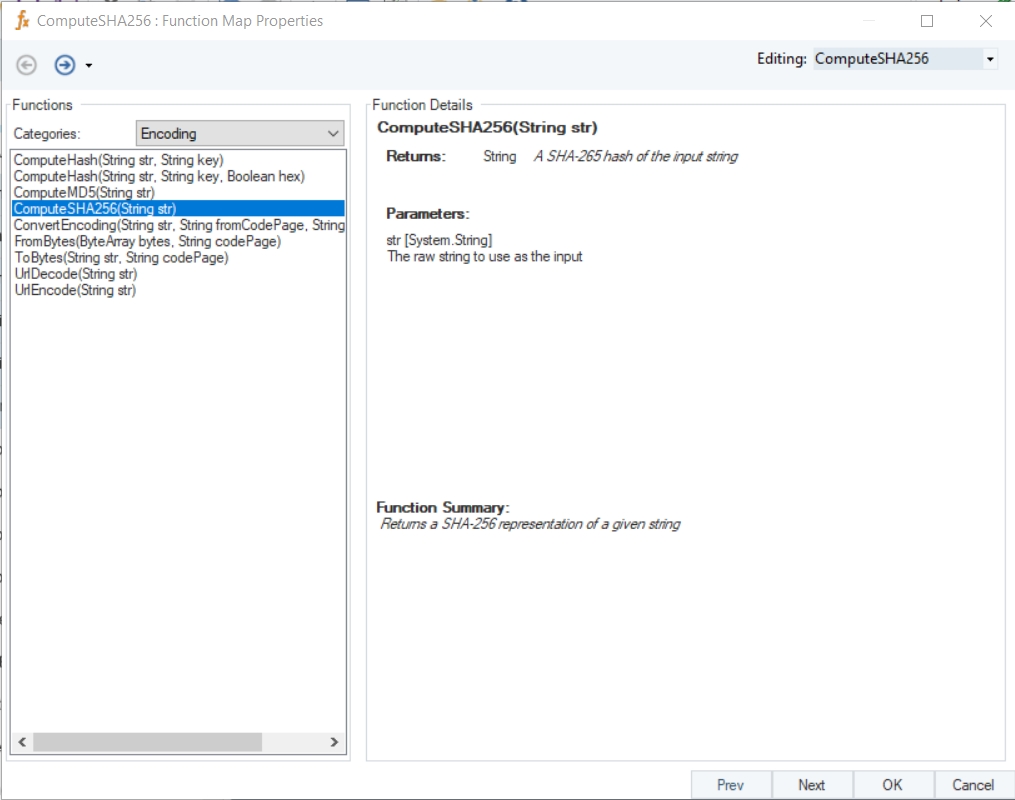Click the 'str [System.String]' parameter text
The image size is (1015, 800).
coord(440,240)
